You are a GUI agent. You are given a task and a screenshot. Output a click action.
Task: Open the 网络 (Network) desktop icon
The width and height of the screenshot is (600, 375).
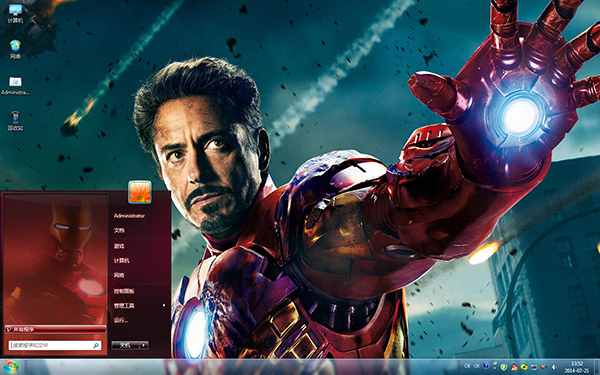[15, 49]
